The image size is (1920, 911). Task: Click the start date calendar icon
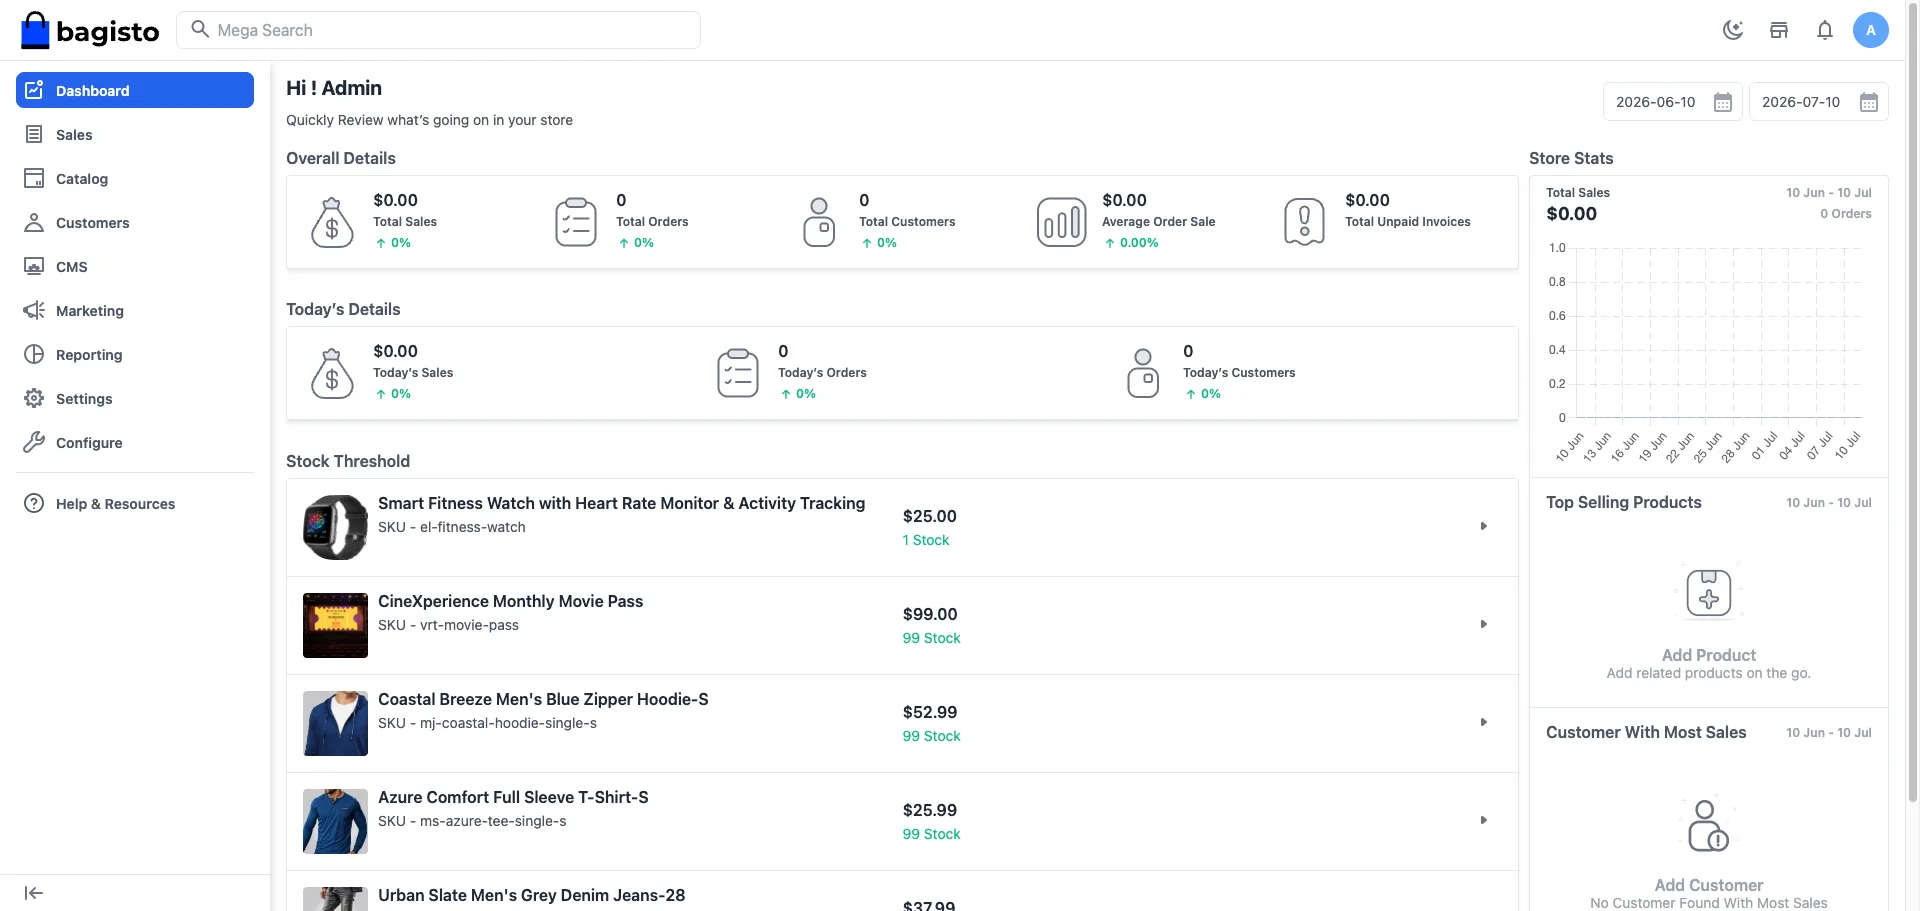[1723, 102]
